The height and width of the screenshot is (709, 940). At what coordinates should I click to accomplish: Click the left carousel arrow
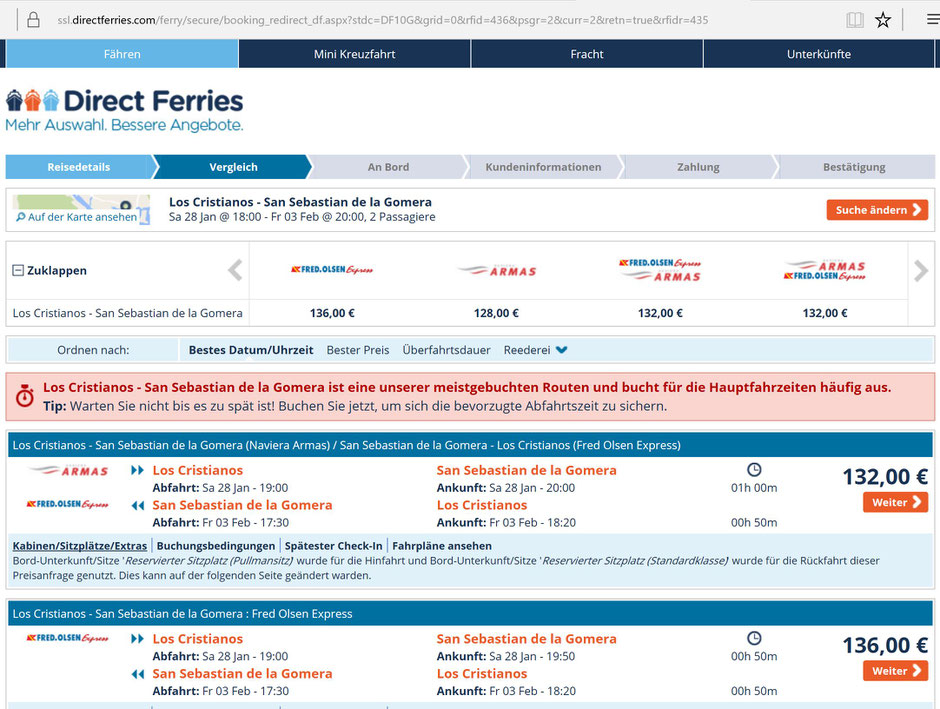[235, 270]
